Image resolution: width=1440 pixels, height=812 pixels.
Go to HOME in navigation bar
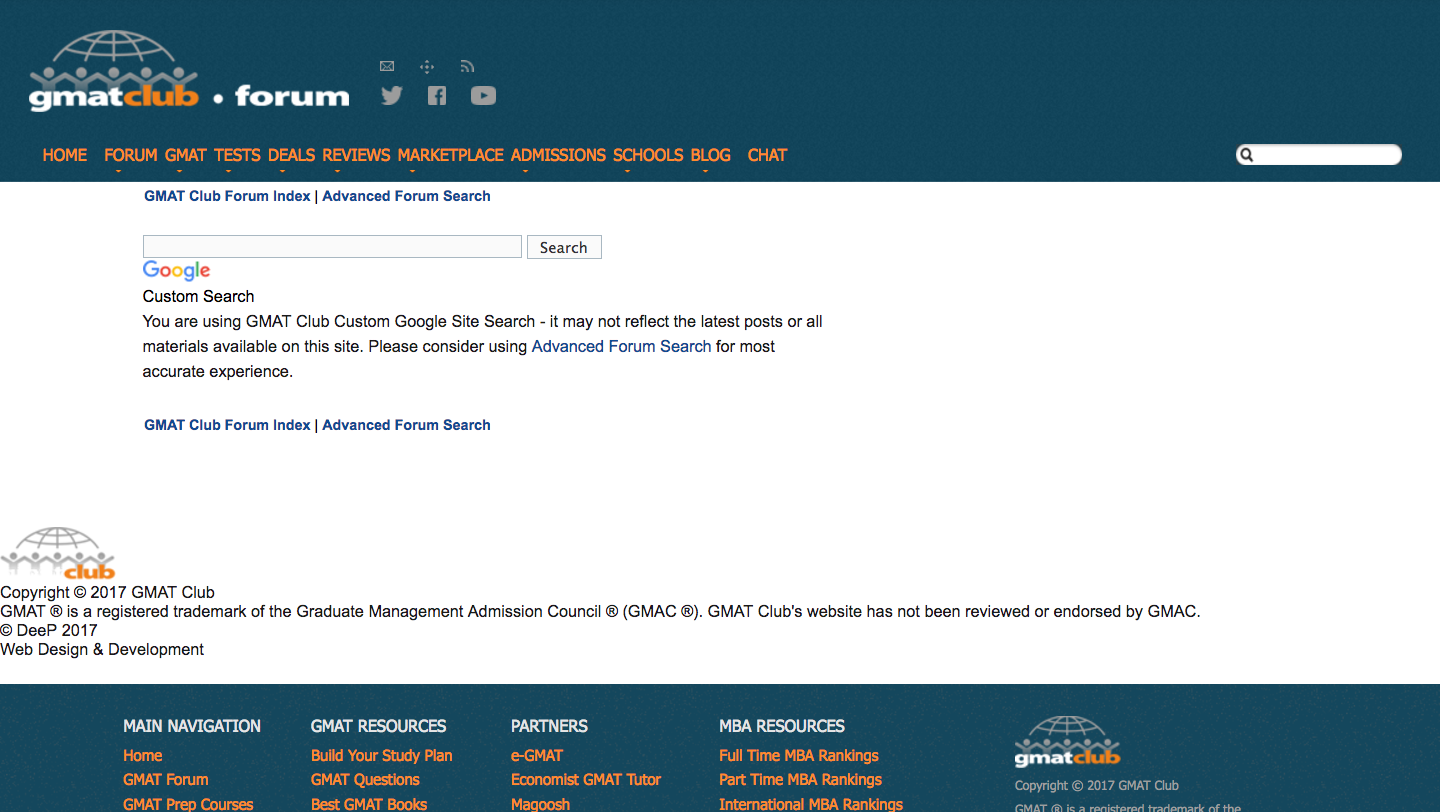65,156
